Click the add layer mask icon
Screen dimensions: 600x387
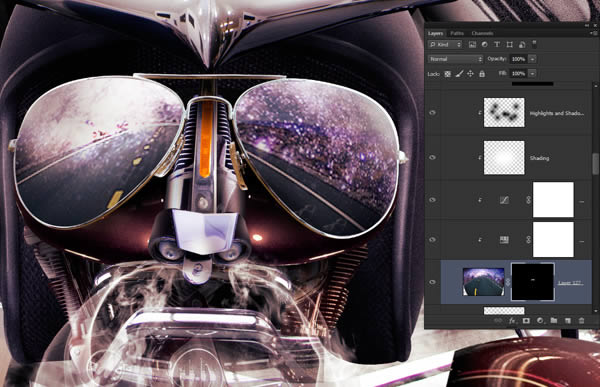pos(526,320)
